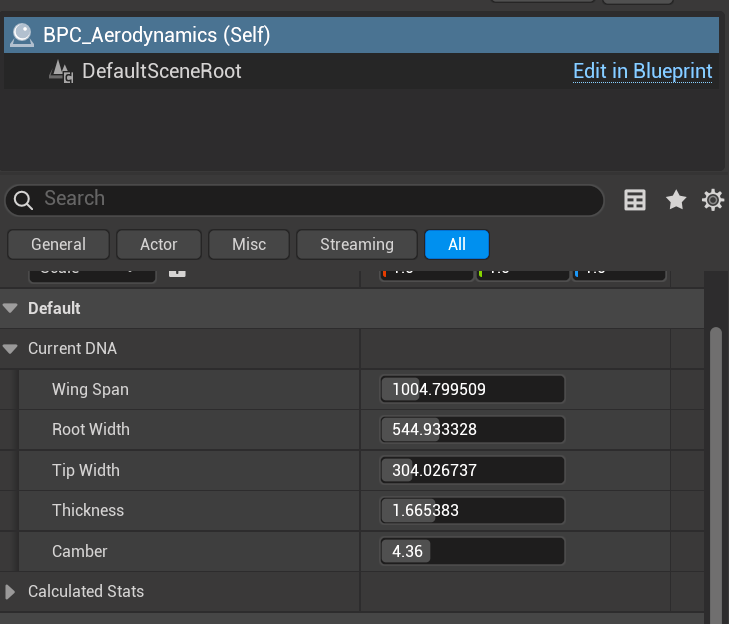Switch to the Actor filter tab
729x624 pixels.
click(159, 244)
